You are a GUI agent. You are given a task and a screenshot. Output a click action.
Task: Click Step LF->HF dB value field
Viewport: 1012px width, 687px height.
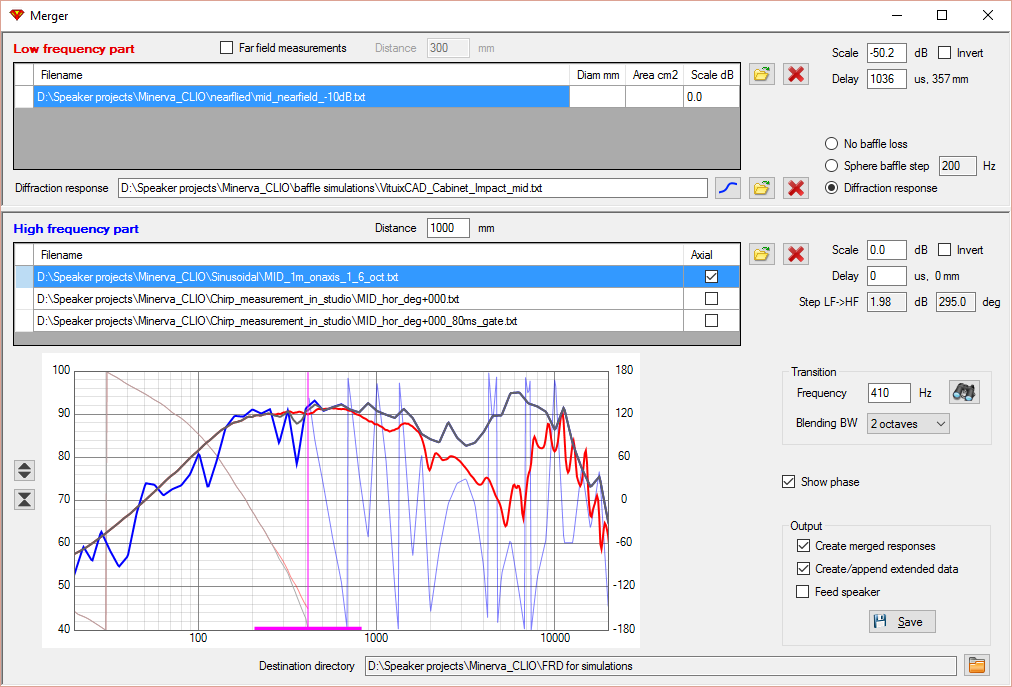pyautogui.click(x=886, y=302)
